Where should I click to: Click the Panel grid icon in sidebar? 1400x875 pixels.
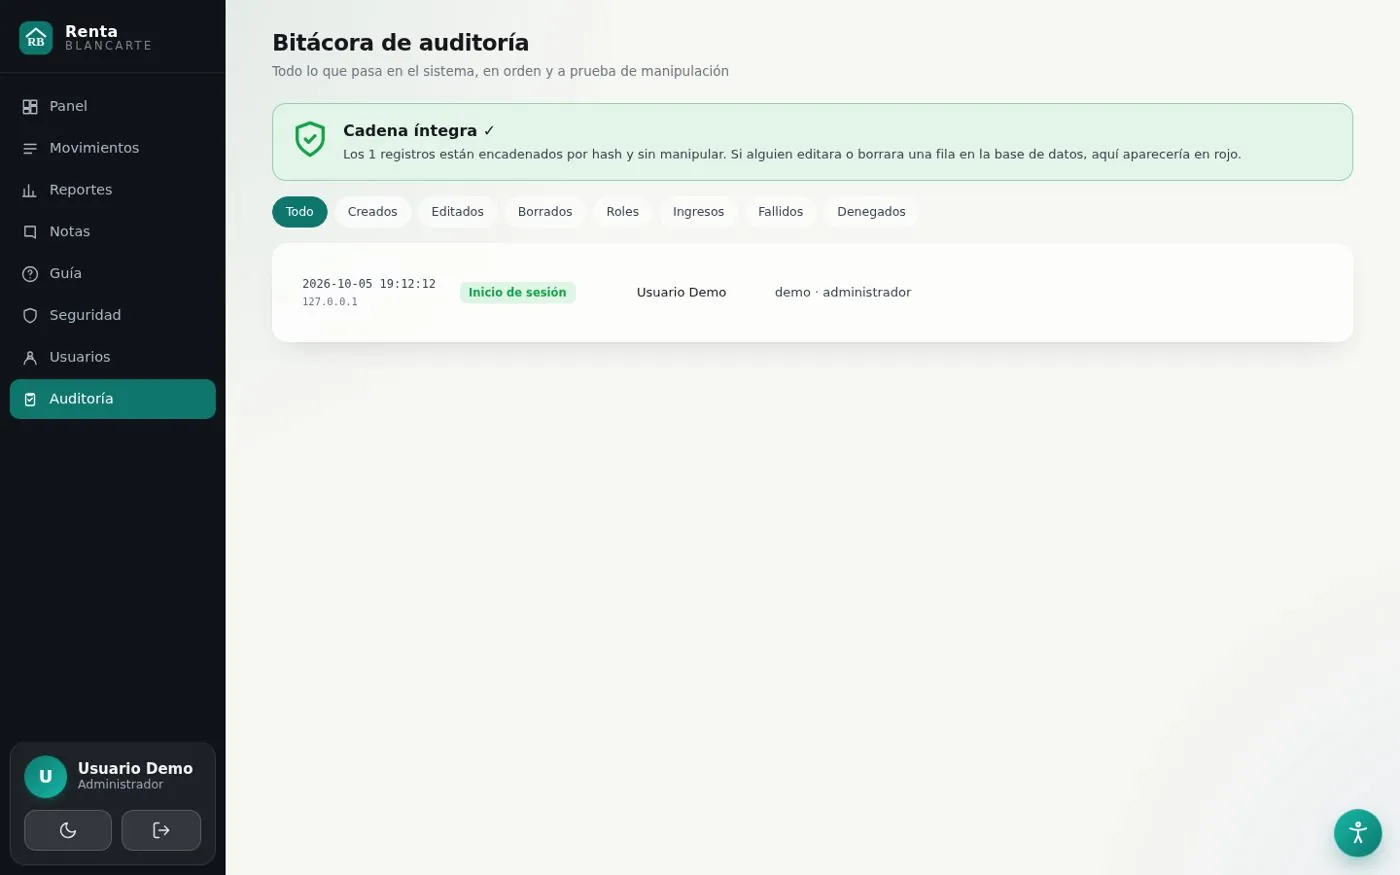(x=30, y=106)
